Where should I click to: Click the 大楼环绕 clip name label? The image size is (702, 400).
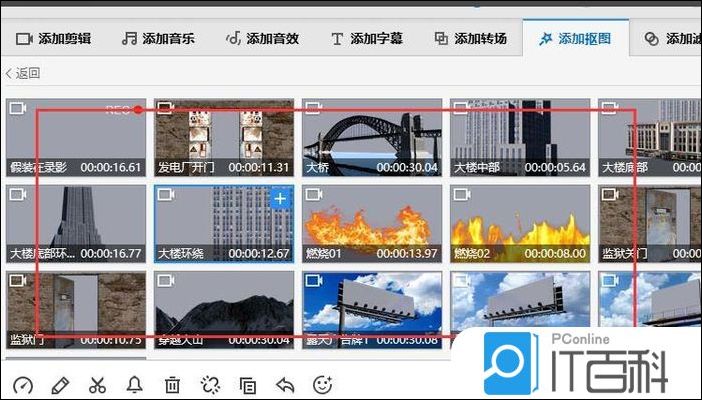181,254
